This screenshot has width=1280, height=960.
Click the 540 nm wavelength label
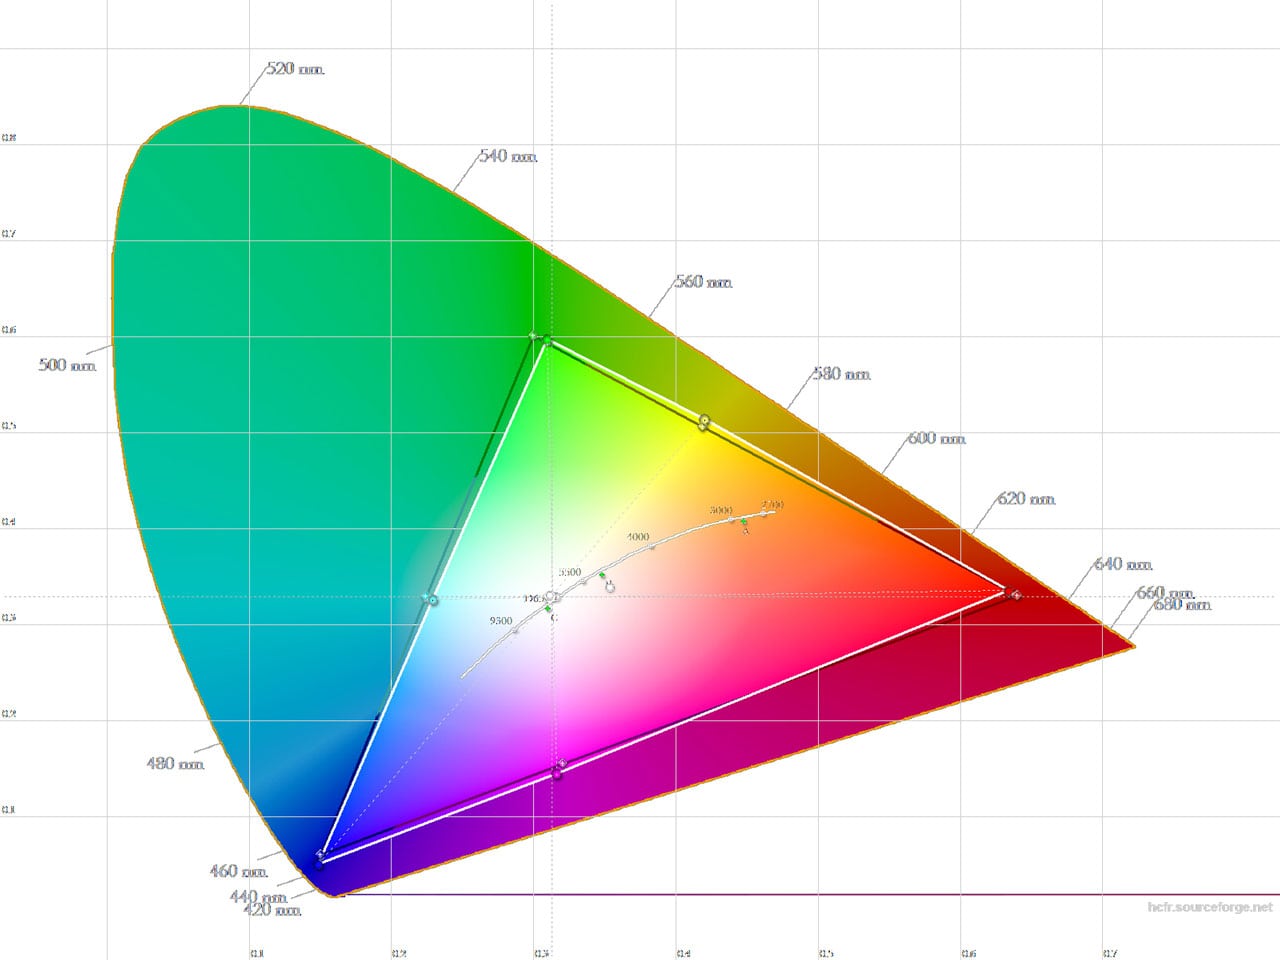(508, 156)
